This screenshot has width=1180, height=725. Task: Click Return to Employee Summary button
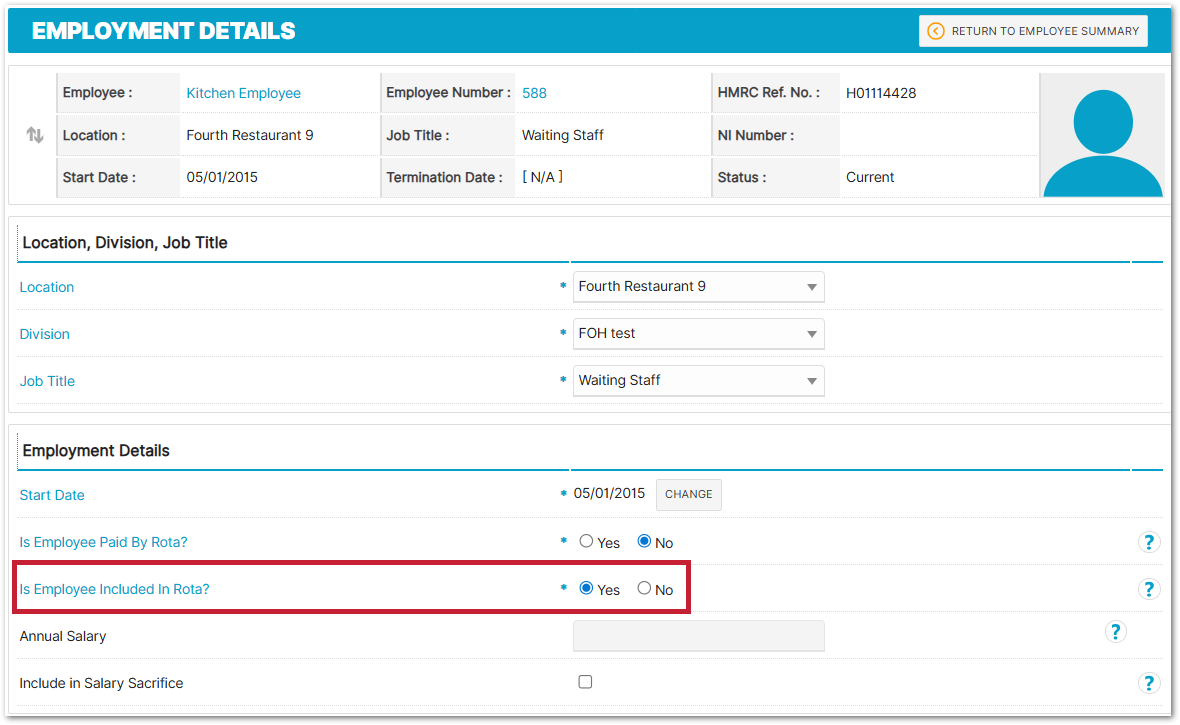pos(1033,31)
